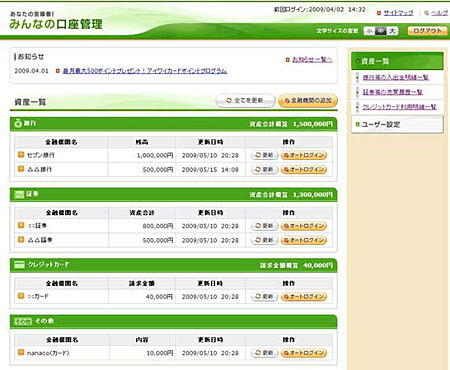Screen dimensions: 450x370
Task: Click the orange icon beside セブン銀行
Action: (x=21, y=154)
